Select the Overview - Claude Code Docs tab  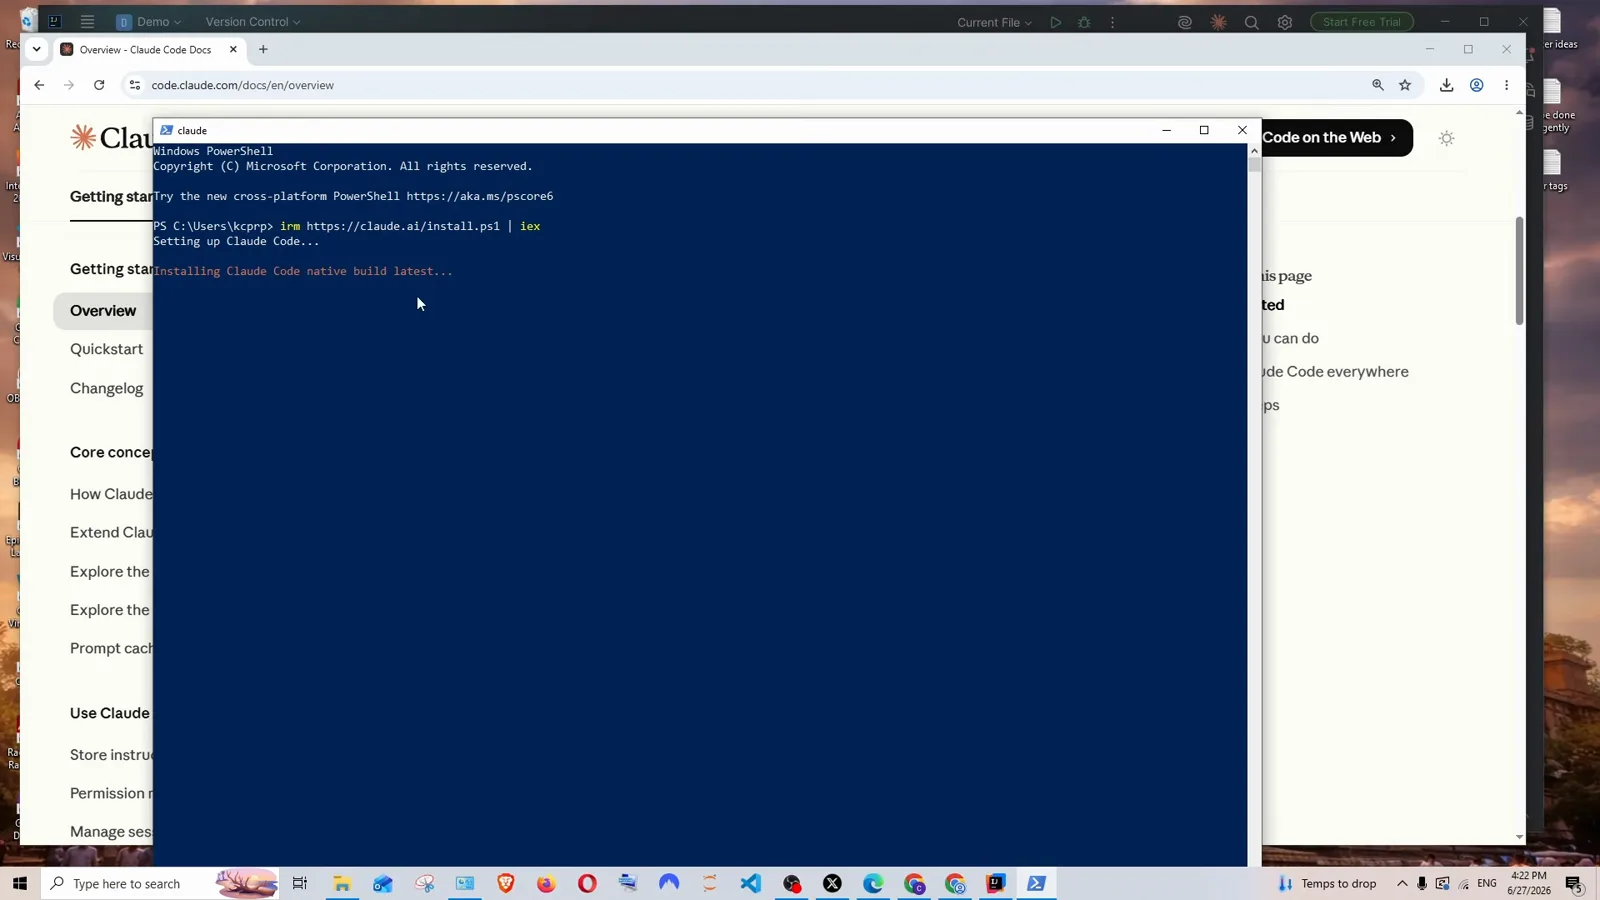pyautogui.click(x=145, y=49)
